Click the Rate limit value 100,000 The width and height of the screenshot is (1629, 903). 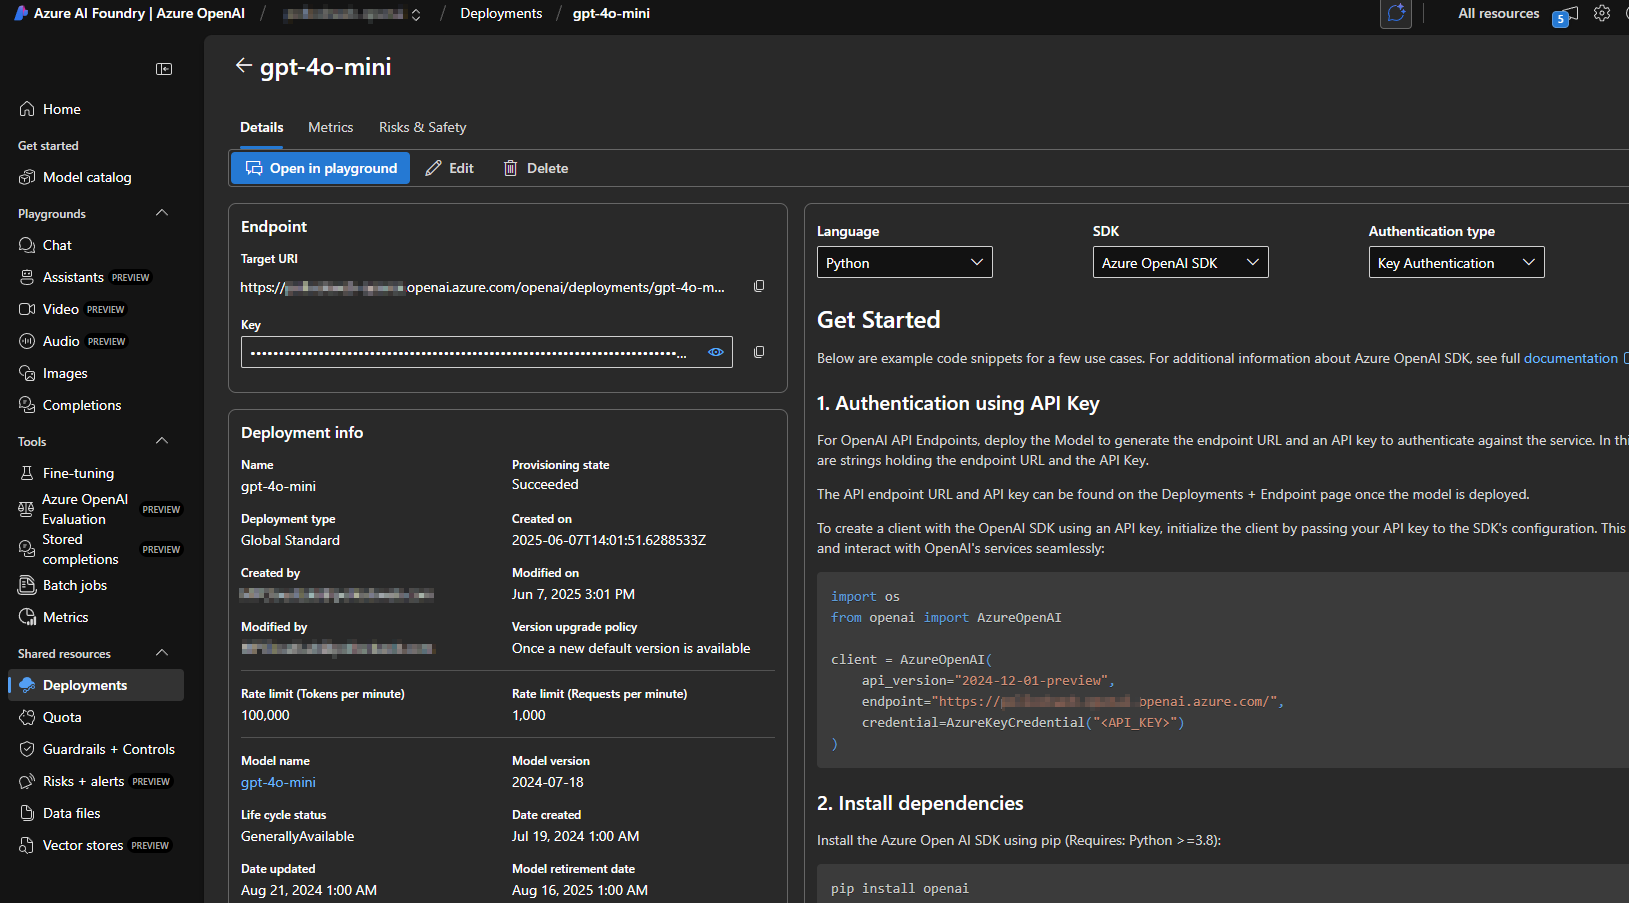[x=265, y=715]
